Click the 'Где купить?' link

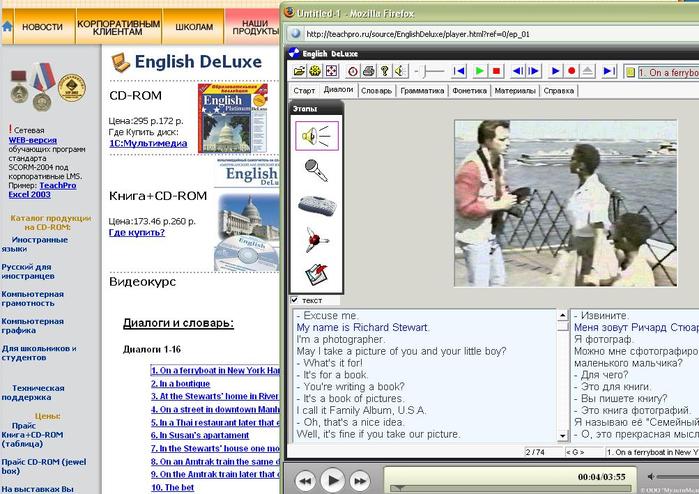coord(137,232)
